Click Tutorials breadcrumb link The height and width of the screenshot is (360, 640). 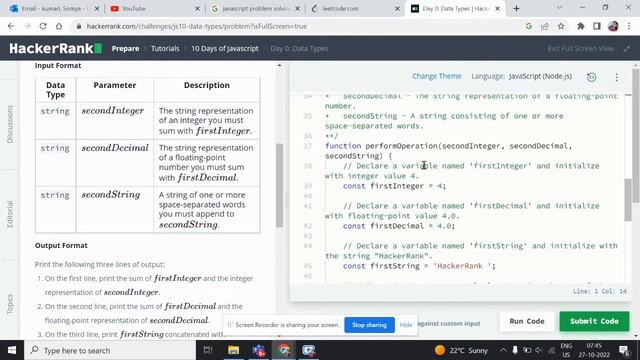tap(165, 49)
